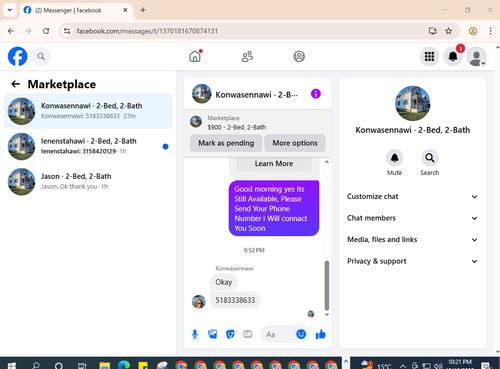Click the Mute bell icon

point(395,158)
